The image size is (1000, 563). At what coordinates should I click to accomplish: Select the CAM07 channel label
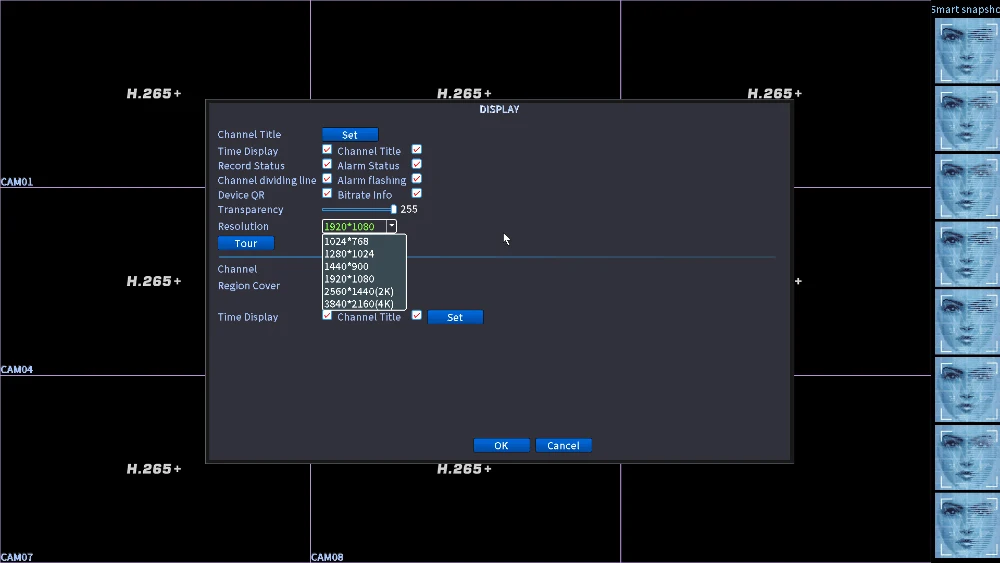pyautogui.click(x=17, y=557)
